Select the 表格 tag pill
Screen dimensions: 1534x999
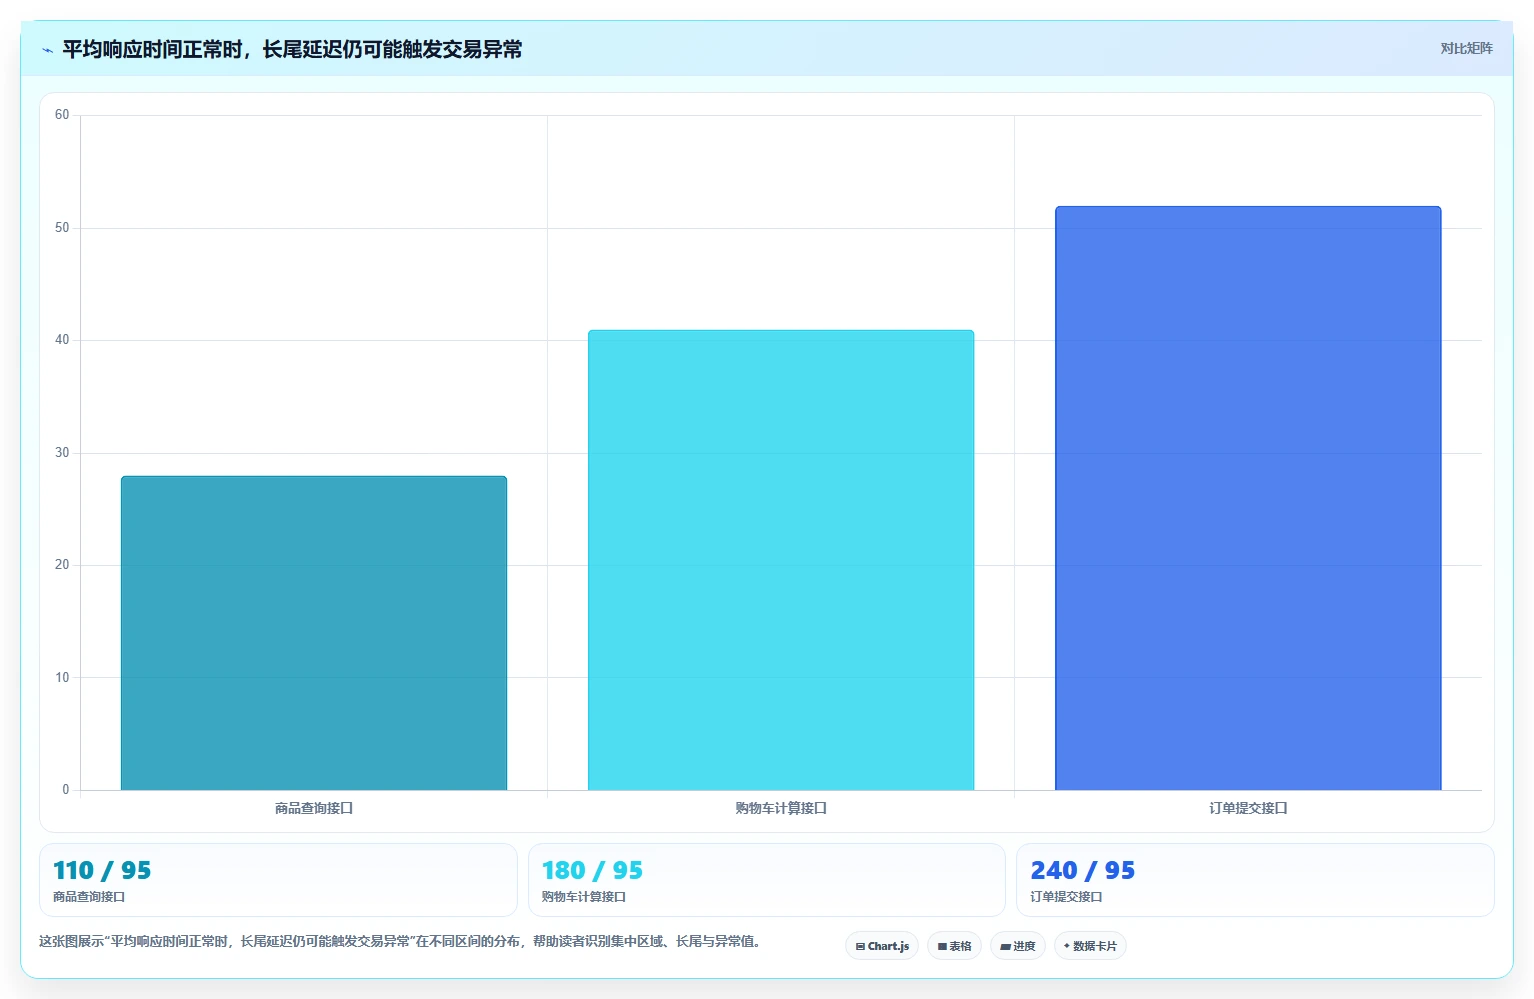coord(954,946)
